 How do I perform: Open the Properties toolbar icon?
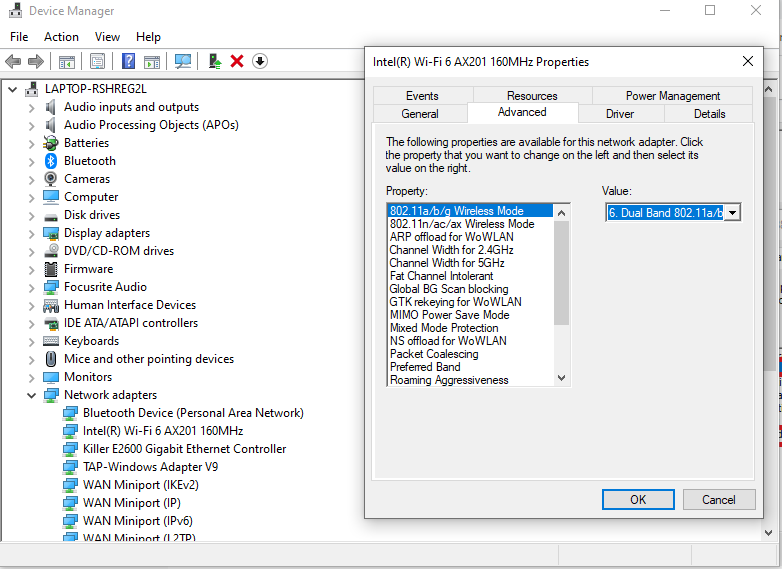point(98,61)
